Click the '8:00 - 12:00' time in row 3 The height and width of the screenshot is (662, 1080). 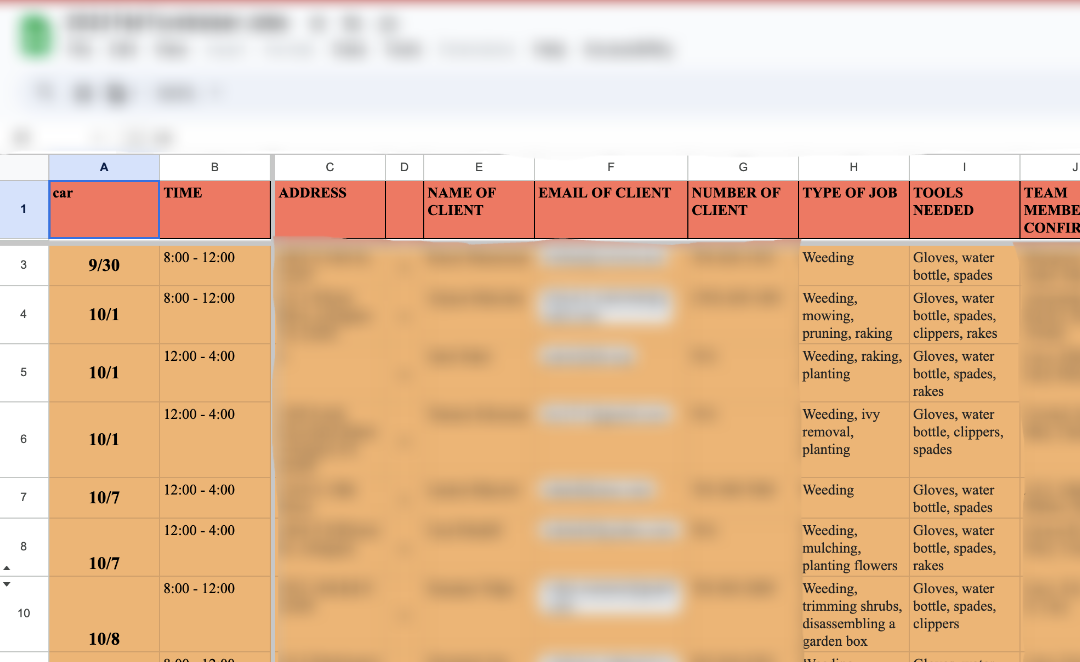(x=215, y=265)
